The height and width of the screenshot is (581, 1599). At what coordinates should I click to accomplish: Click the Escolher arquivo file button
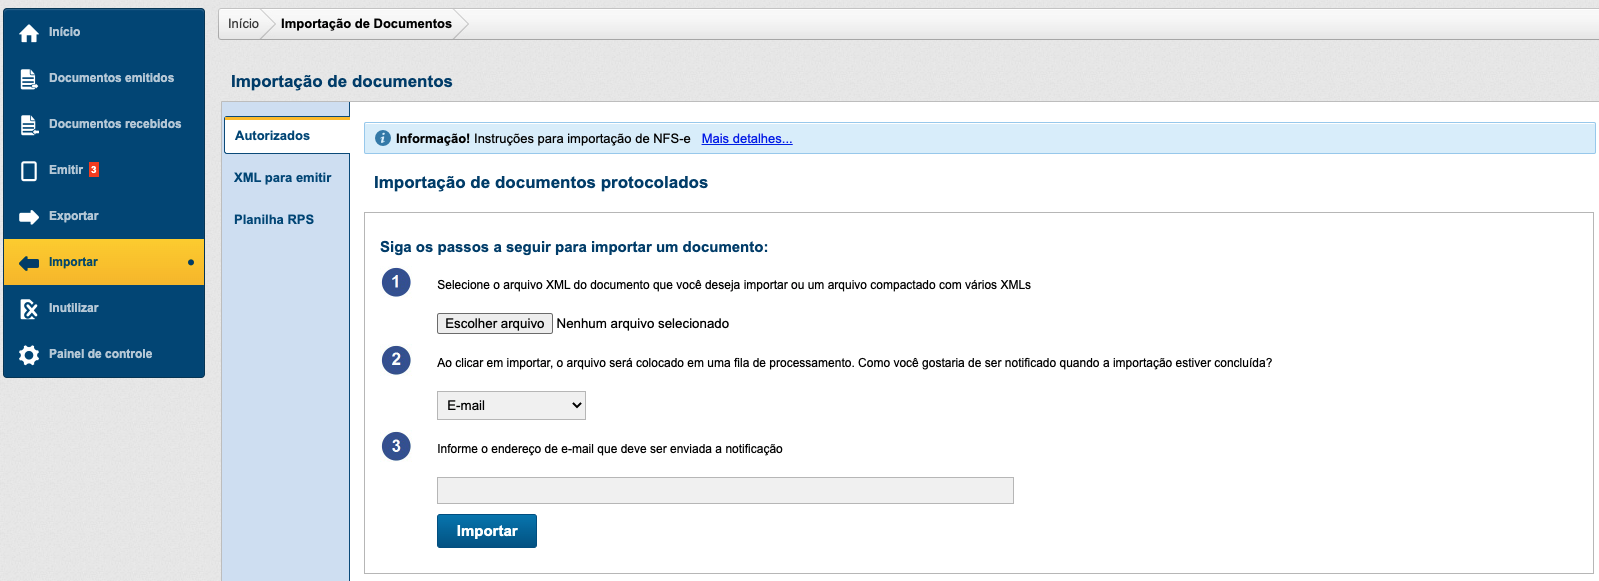tap(495, 324)
